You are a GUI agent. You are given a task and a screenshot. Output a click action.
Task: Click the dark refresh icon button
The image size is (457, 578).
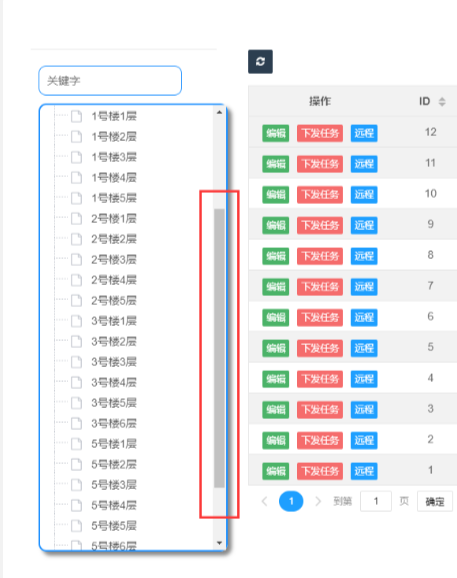260,62
